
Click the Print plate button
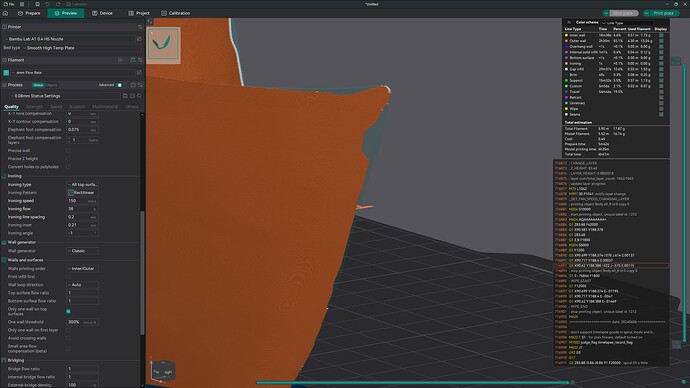(x=663, y=13)
